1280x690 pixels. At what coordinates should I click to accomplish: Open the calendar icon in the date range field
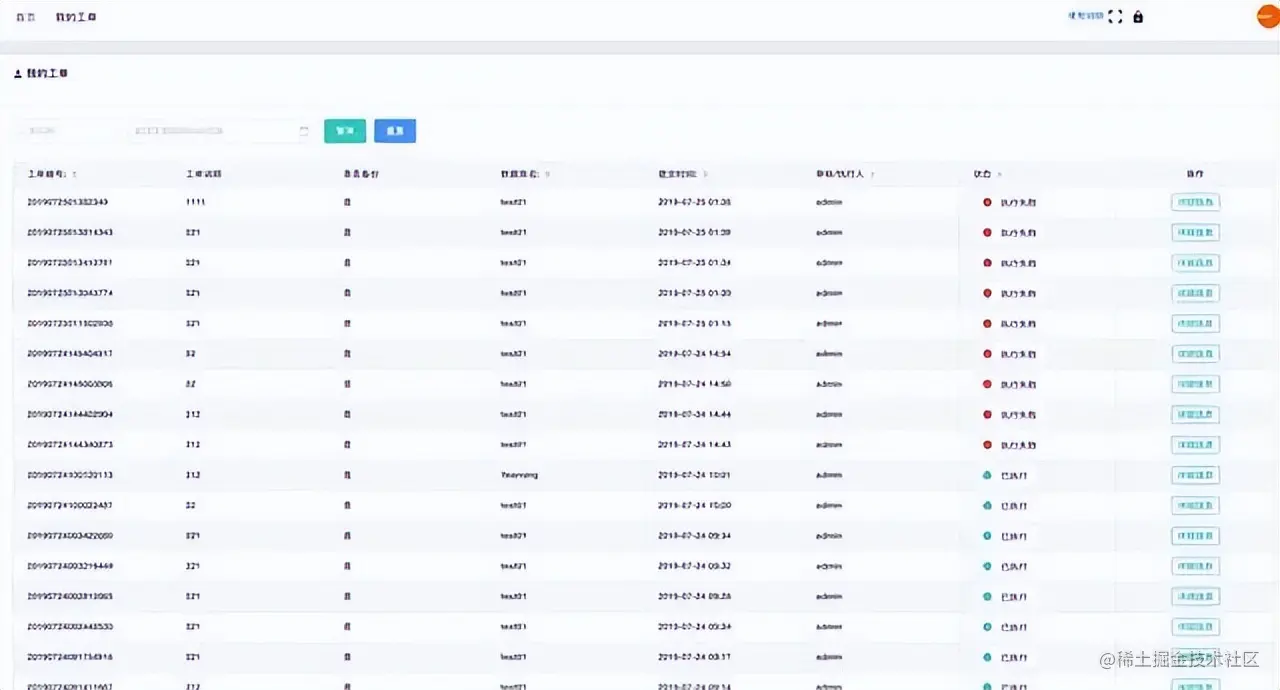(303, 131)
